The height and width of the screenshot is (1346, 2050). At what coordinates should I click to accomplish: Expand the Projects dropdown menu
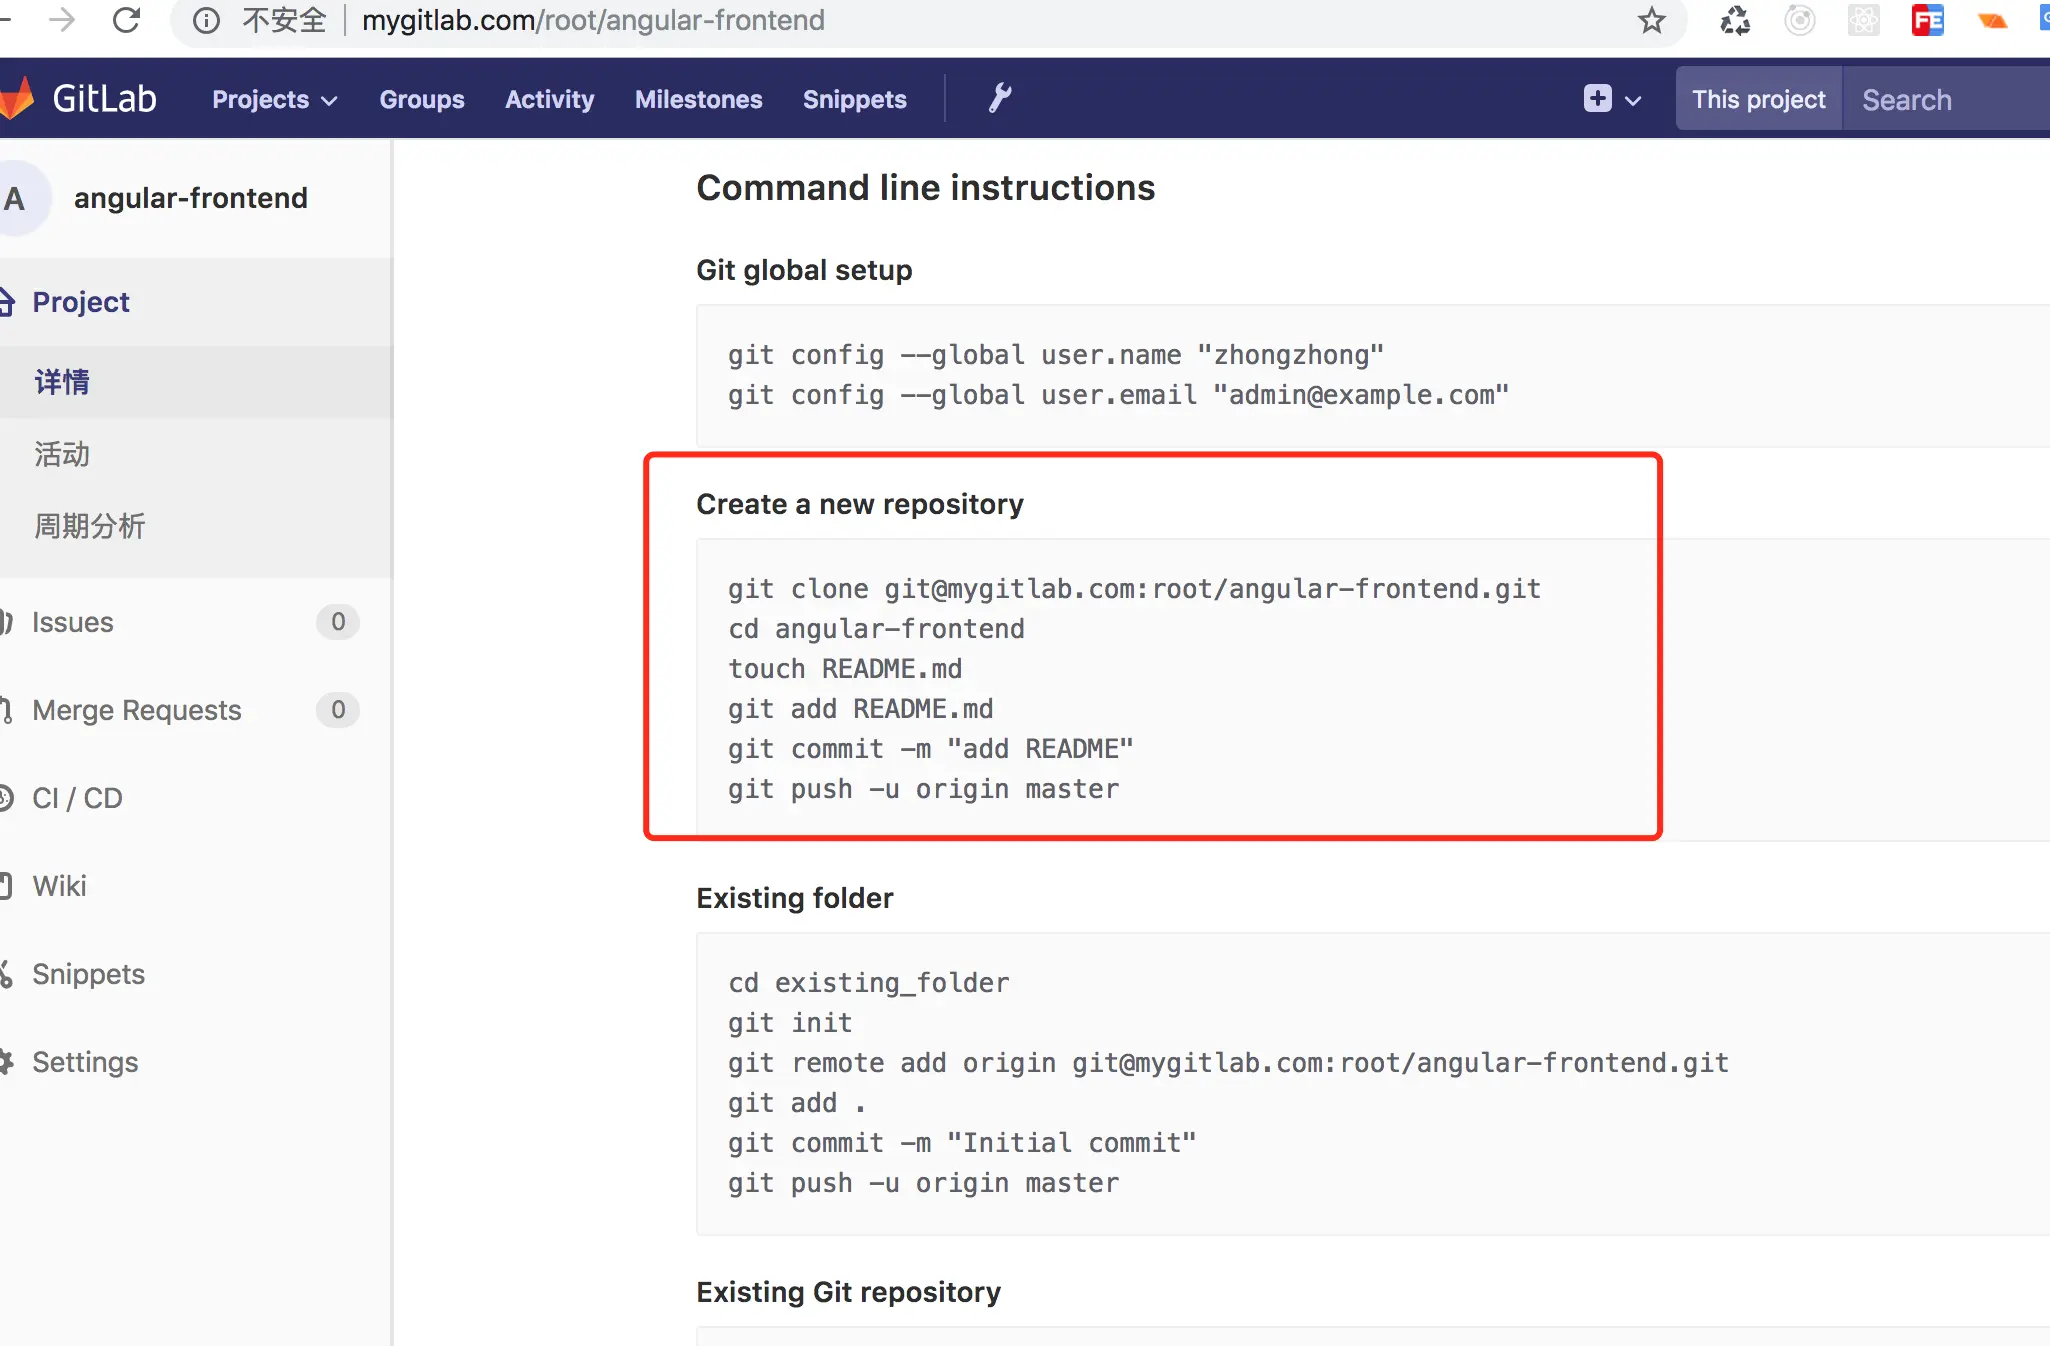click(274, 99)
